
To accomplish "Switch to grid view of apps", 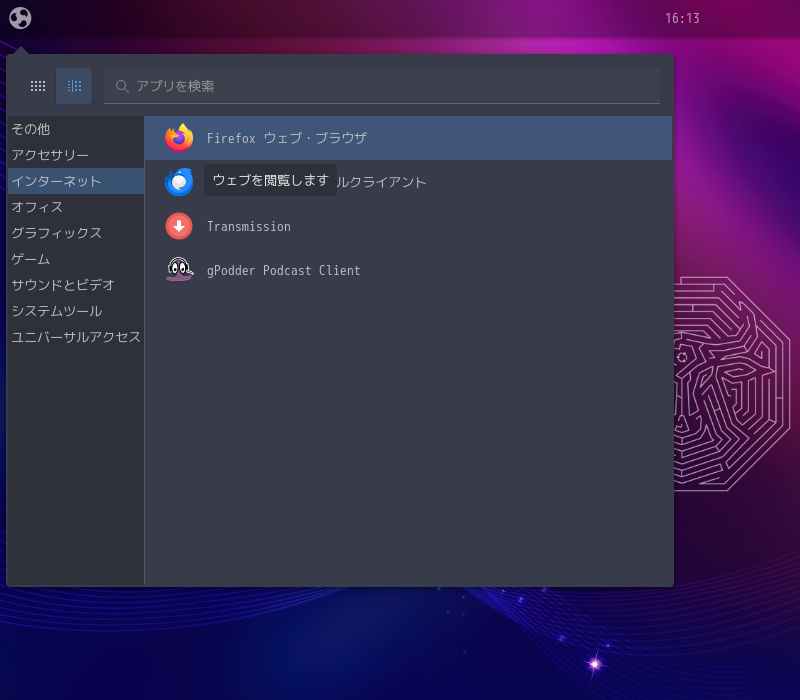I will coord(38,86).
